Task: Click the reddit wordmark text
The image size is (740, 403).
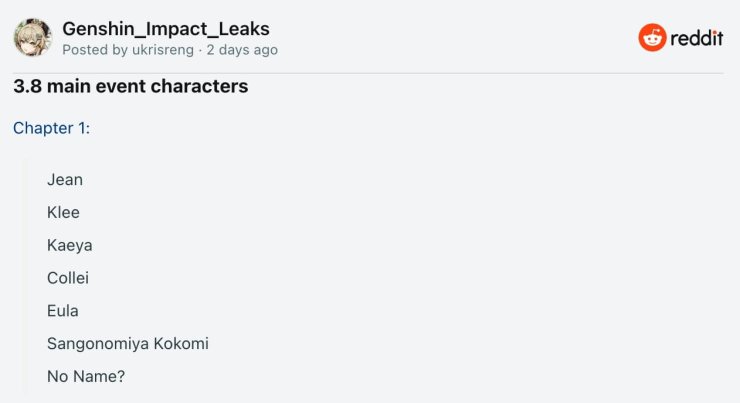Action: click(697, 38)
